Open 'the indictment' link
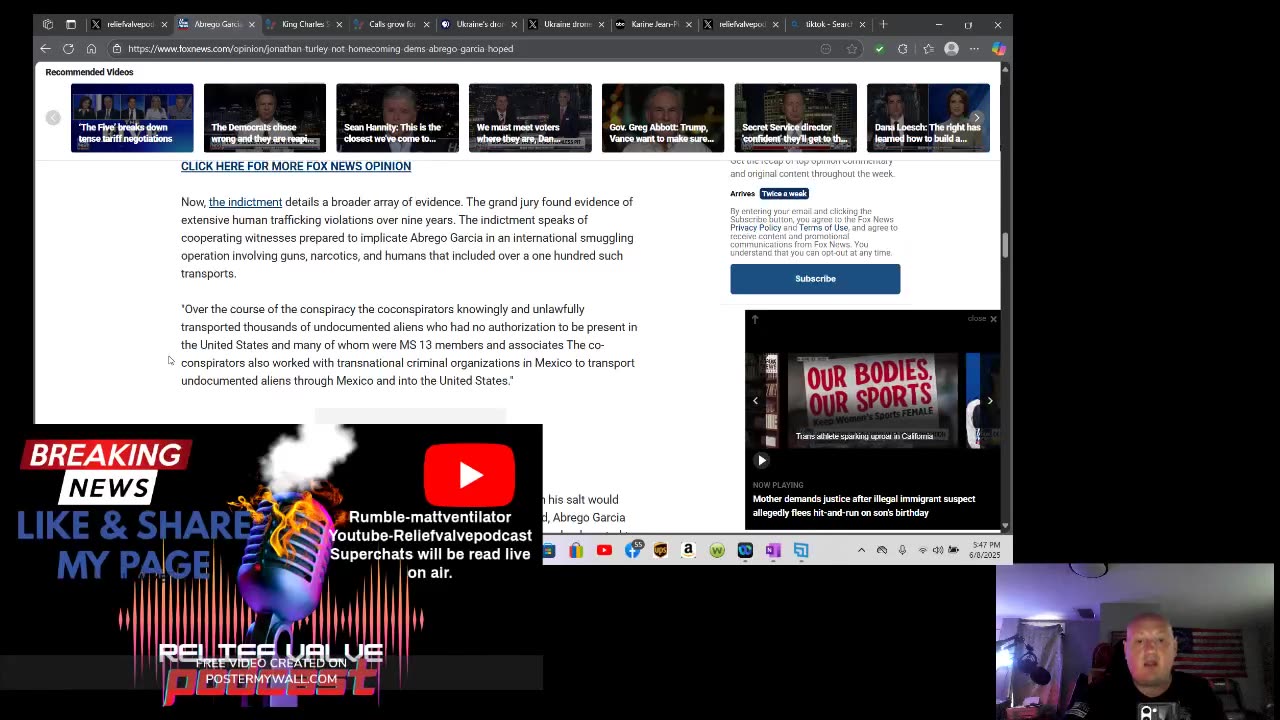The image size is (1280, 720). [x=245, y=202]
